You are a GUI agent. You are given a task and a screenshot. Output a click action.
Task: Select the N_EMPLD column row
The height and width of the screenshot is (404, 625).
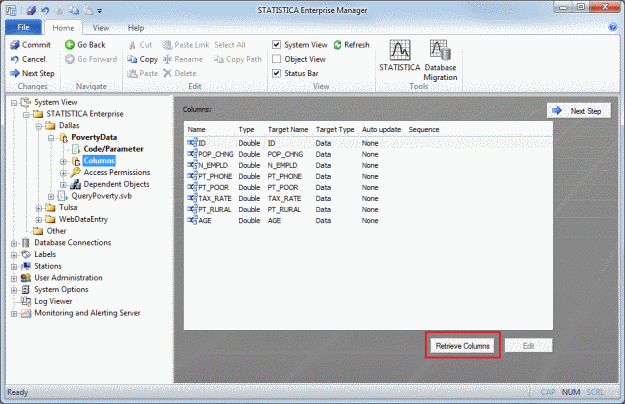368,165
